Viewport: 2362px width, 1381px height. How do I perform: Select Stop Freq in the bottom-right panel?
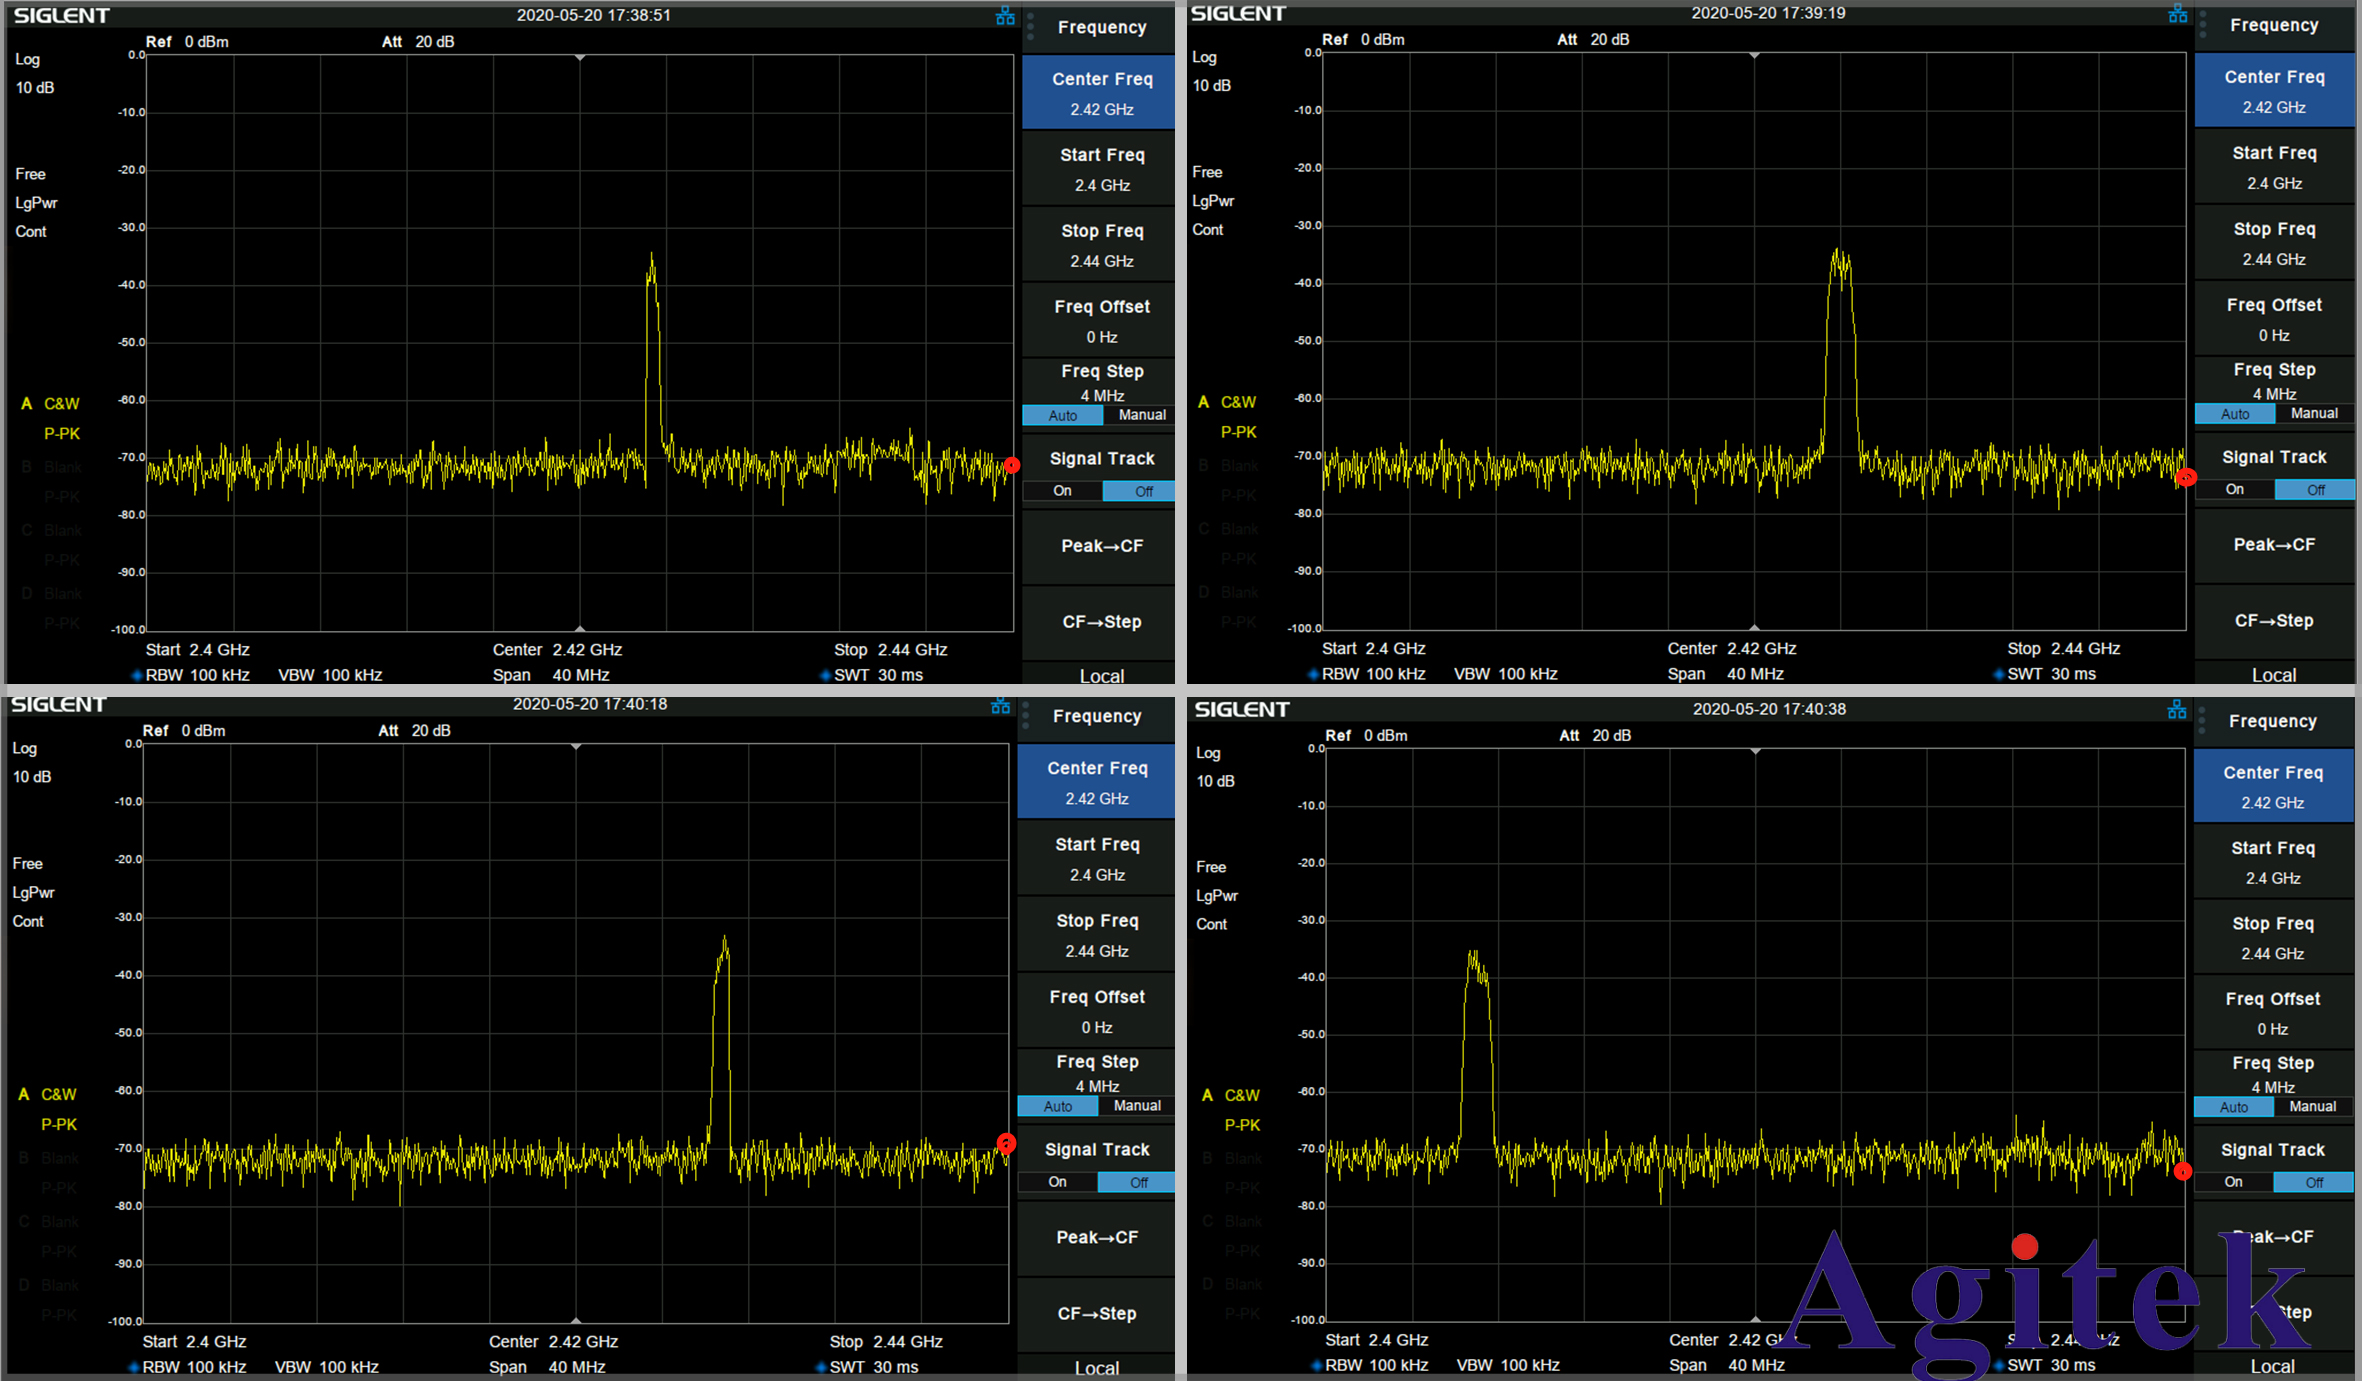pyautogui.click(x=2272, y=937)
